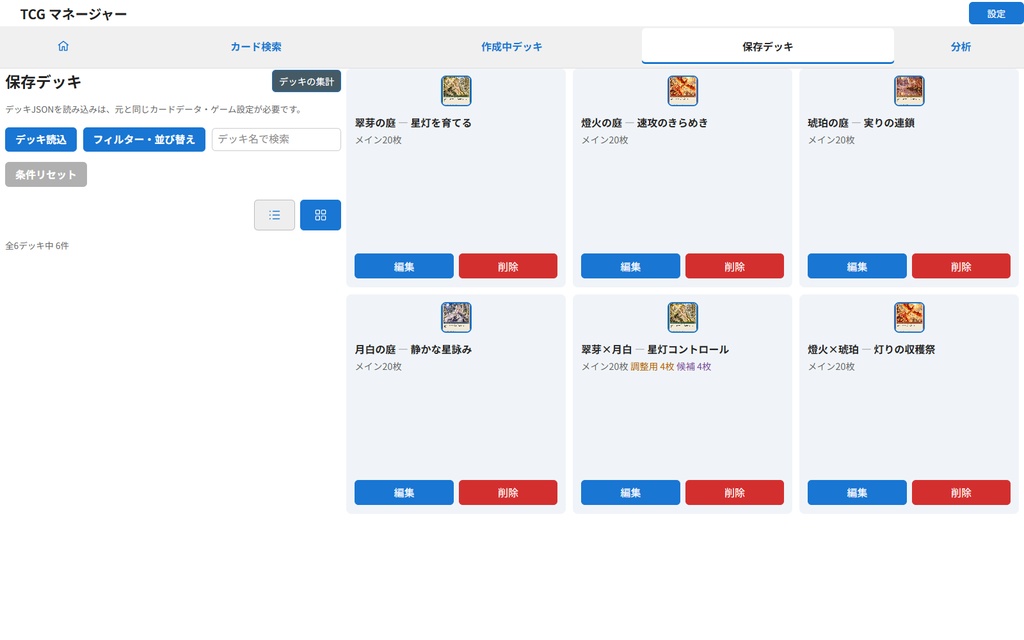Click the title 燈火×琥珀 ─ 灯りの収穫祭

871,349
